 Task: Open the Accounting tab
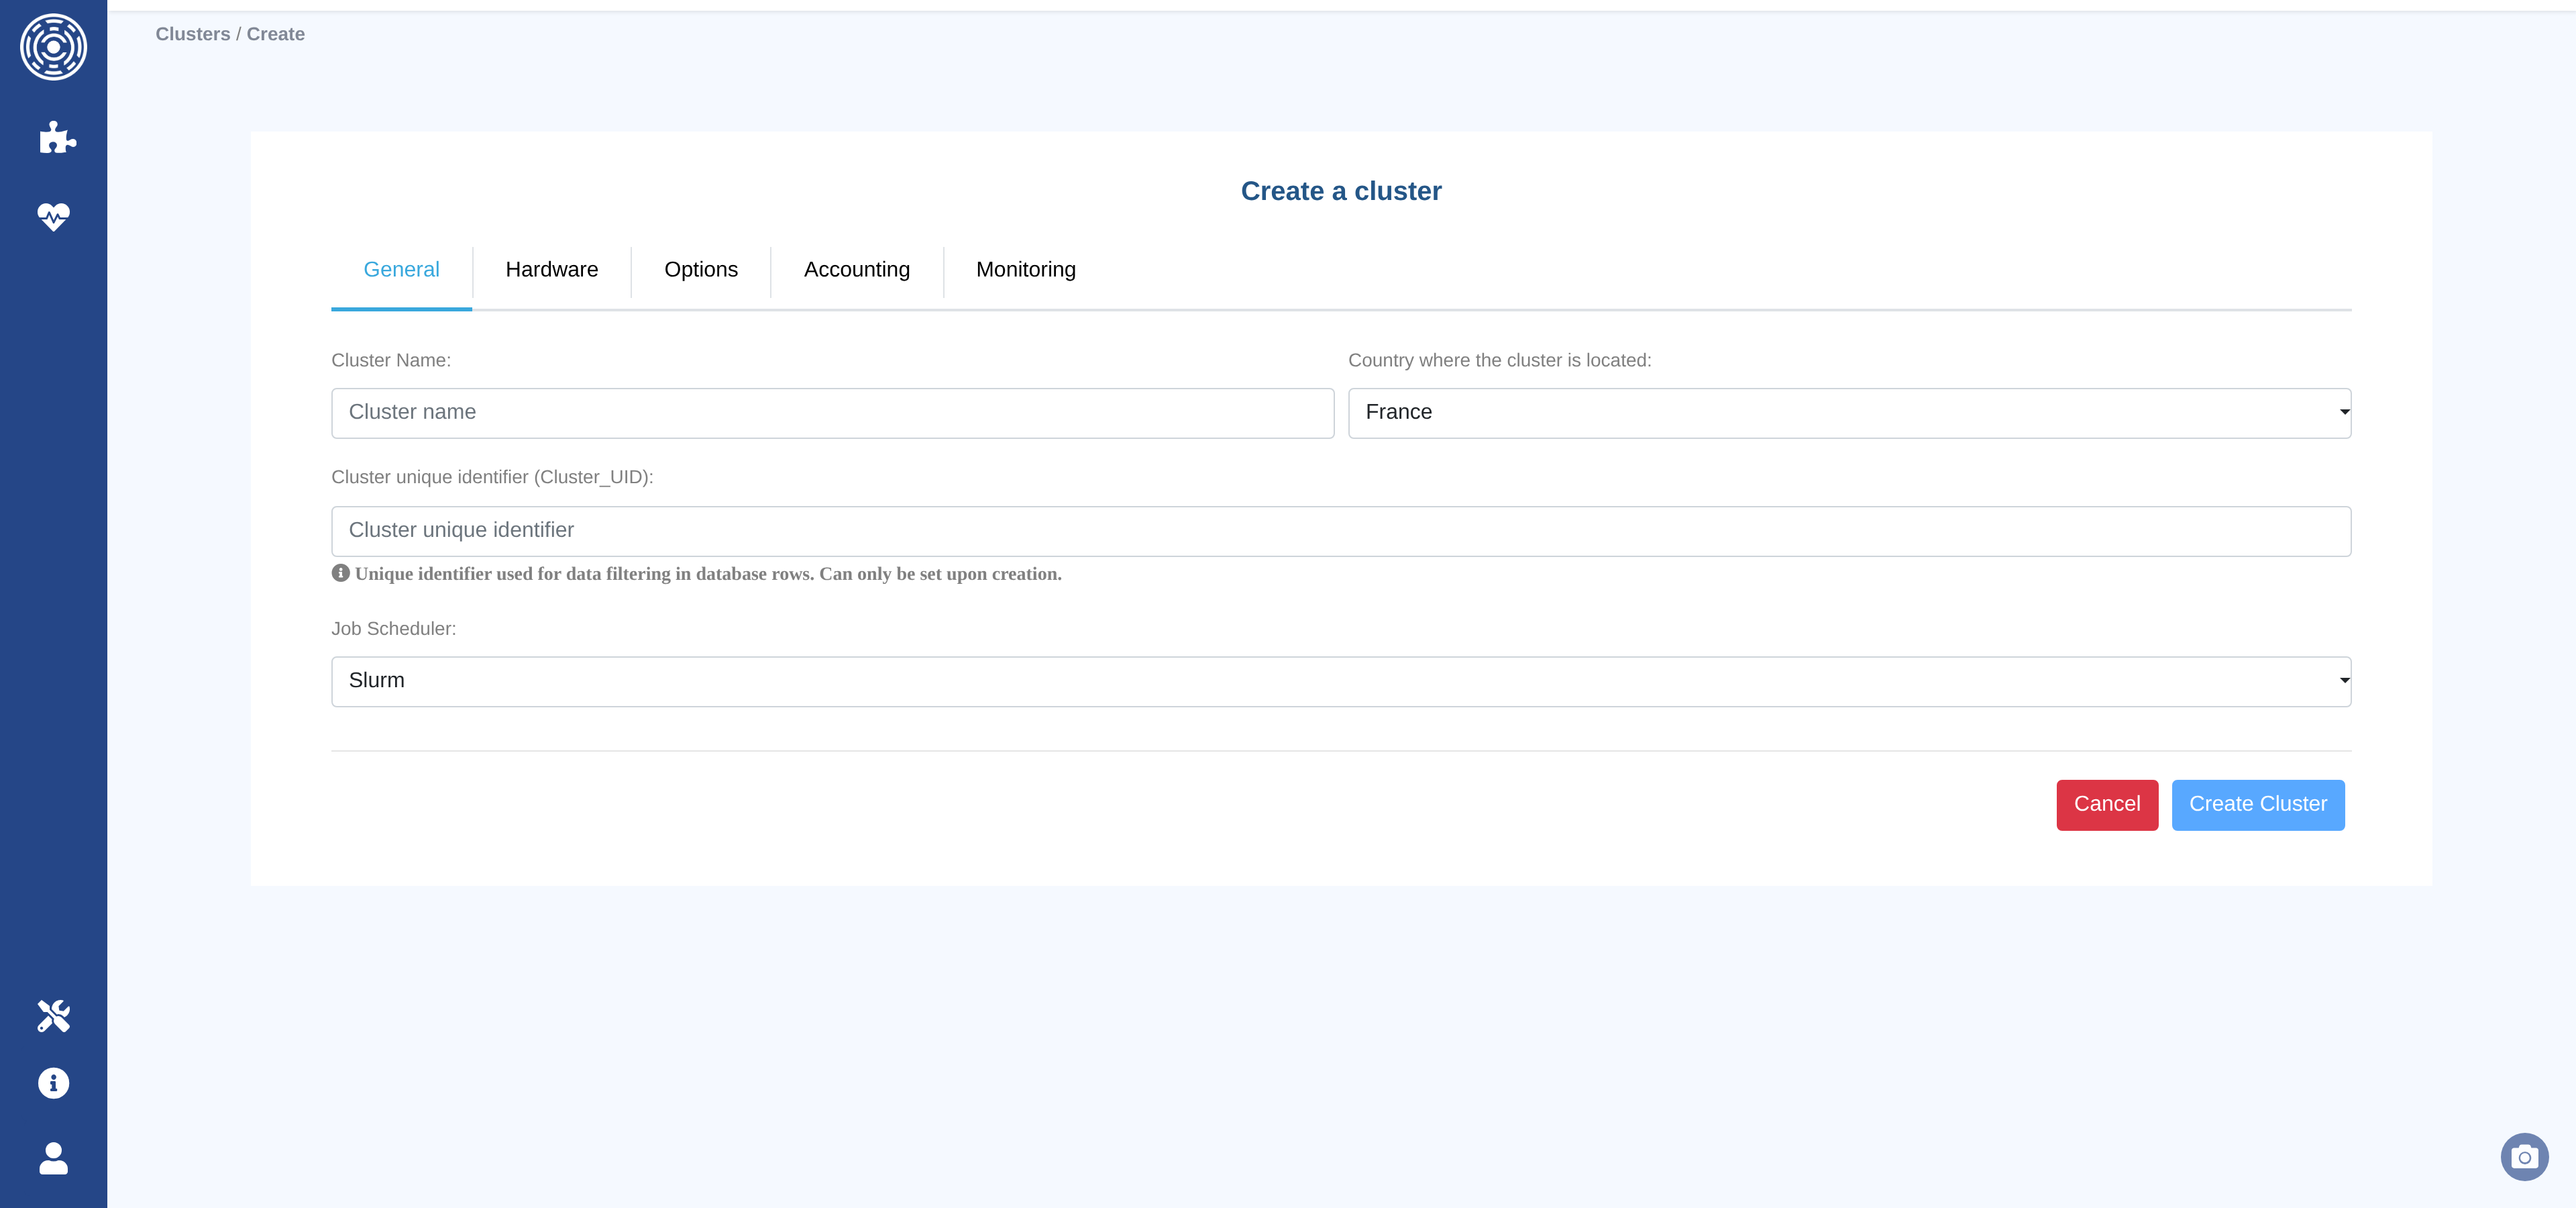click(856, 270)
